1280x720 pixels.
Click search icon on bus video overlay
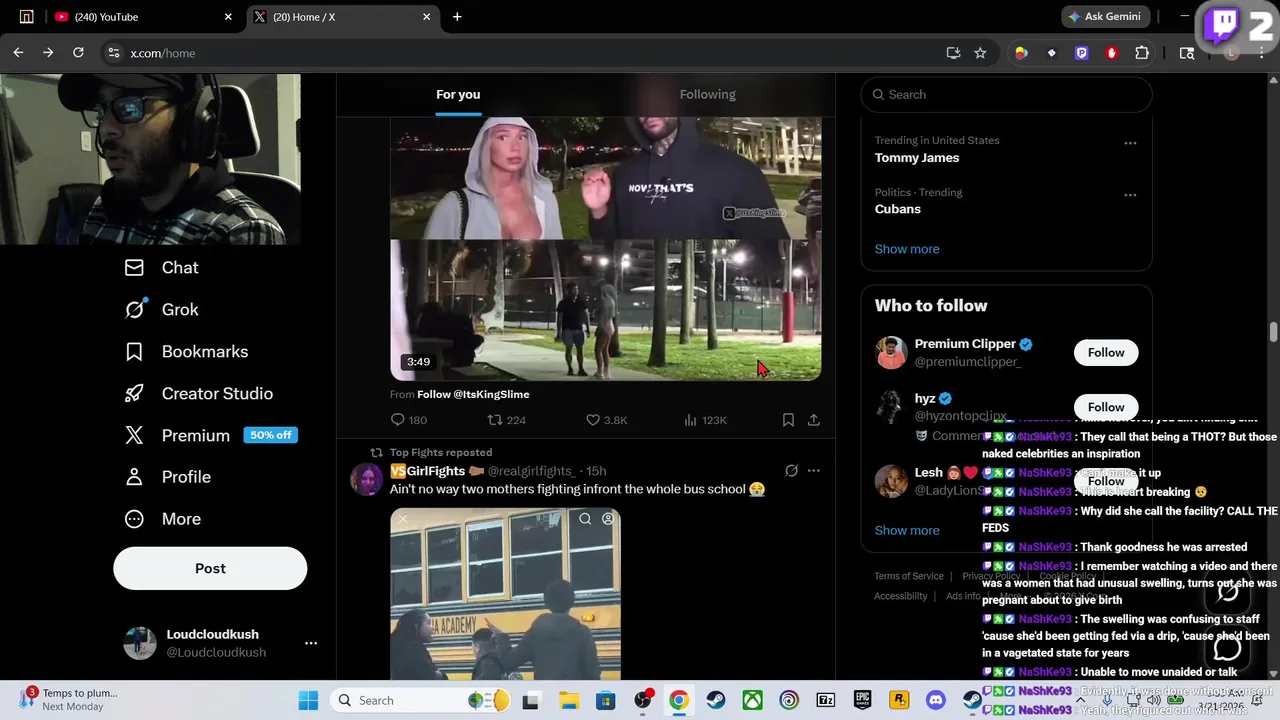coord(585,519)
